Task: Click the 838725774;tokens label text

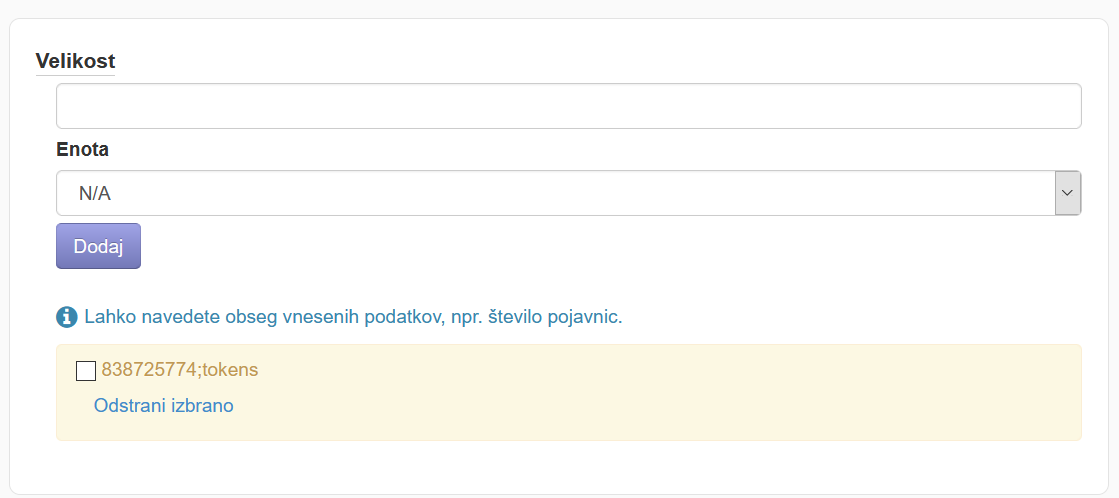Action: pyautogui.click(x=180, y=370)
